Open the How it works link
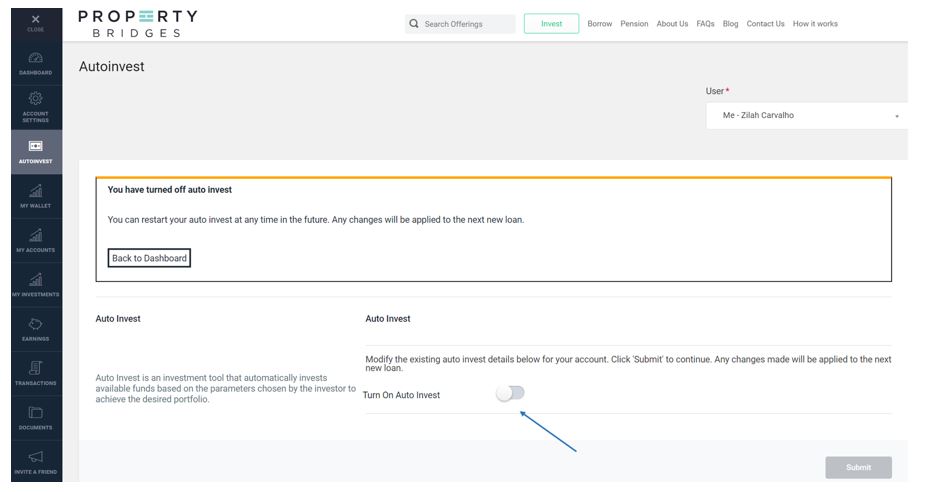 click(x=815, y=24)
